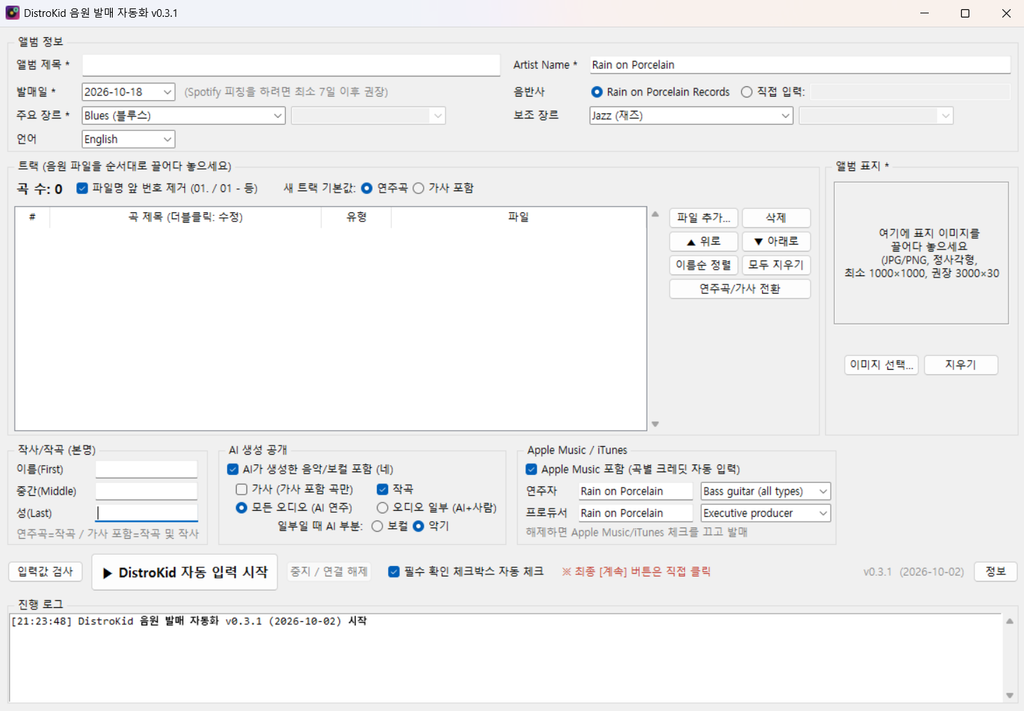This screenshot has width=1024, height=711.
Task: Open the secondary sub-genre dropdown
Action: pyautogui.click(x=876, y=116)
